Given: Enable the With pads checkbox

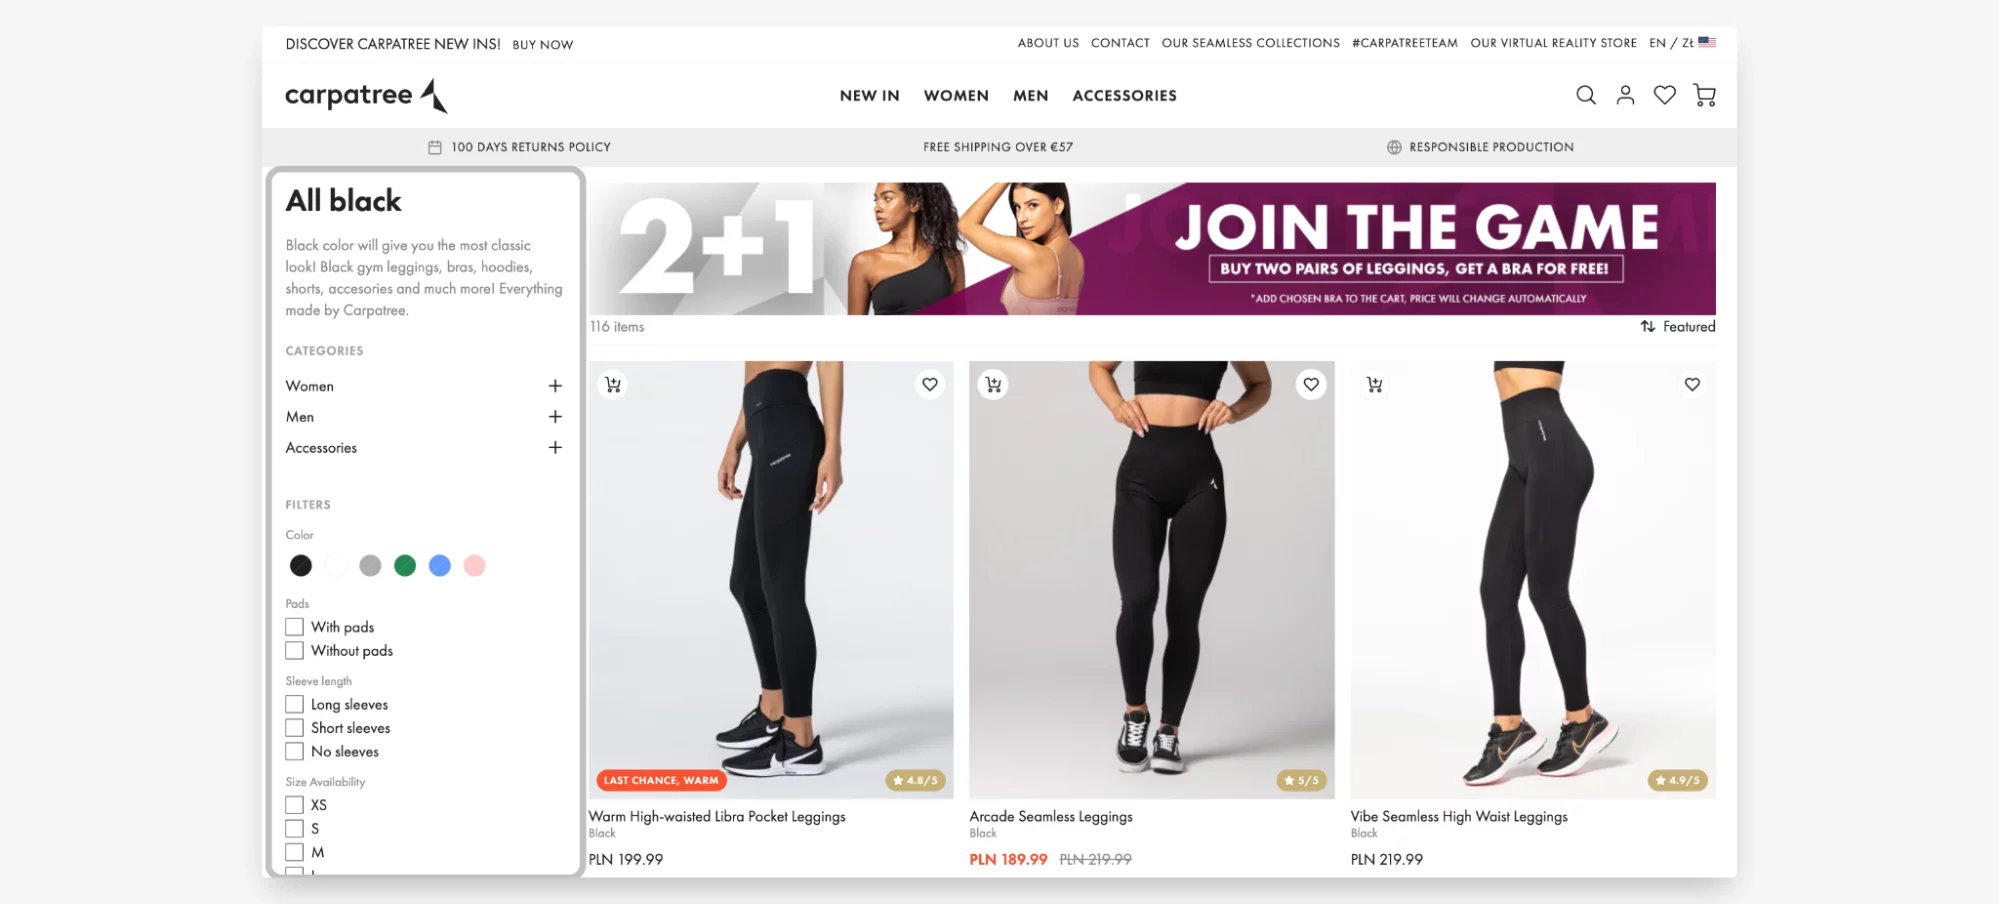Looking at the screenshot, I should pyautogui.click(x=294, y=627).
